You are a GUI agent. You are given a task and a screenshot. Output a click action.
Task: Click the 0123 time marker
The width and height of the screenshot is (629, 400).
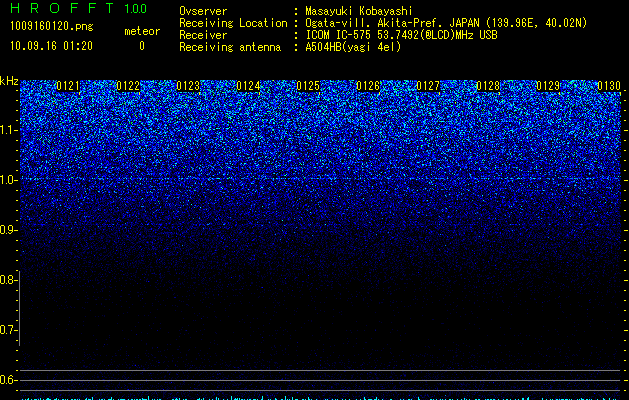click(188, 86)
